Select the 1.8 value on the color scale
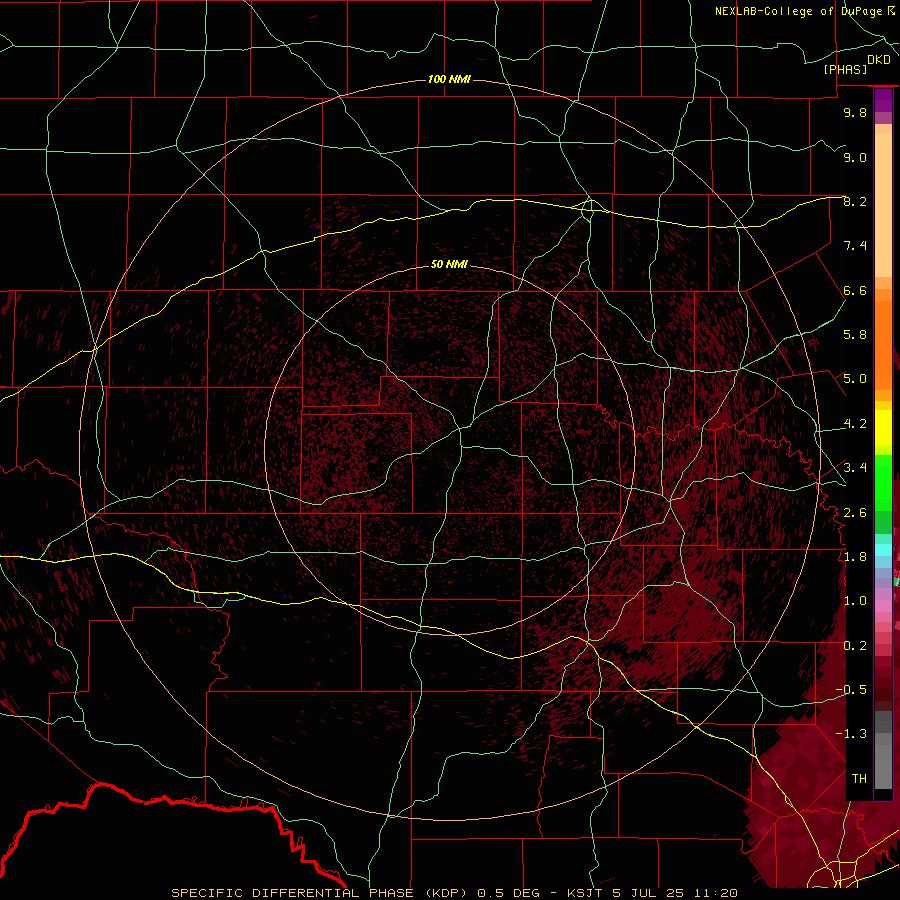Image resolution: width=900 pixels, height=900 pixels. coord(855,557)
